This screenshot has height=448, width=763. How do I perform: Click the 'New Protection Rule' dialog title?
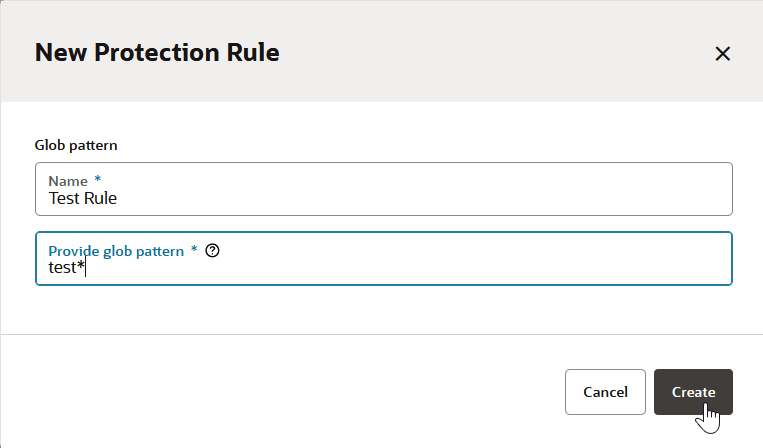(157, 53)
